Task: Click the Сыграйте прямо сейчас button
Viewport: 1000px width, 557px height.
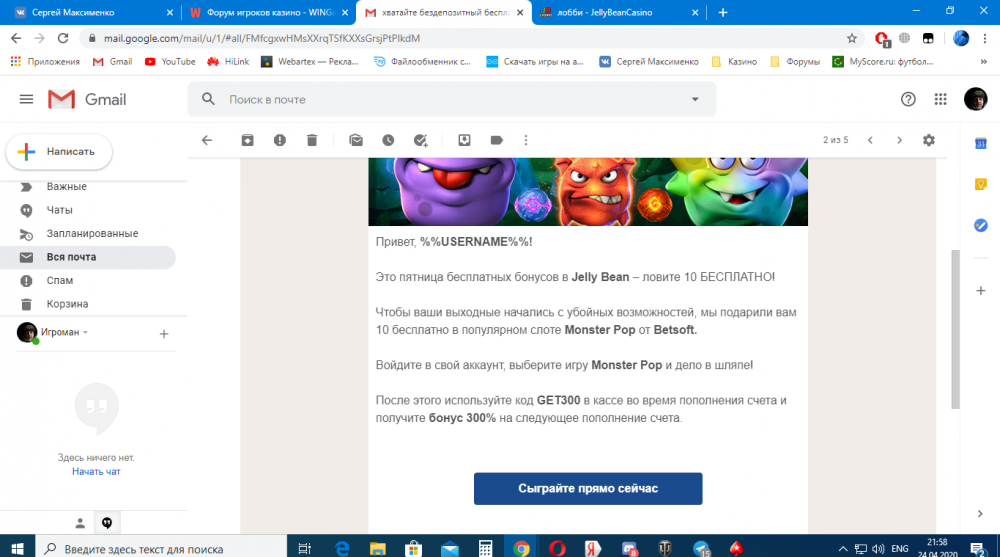Action: 588,489
